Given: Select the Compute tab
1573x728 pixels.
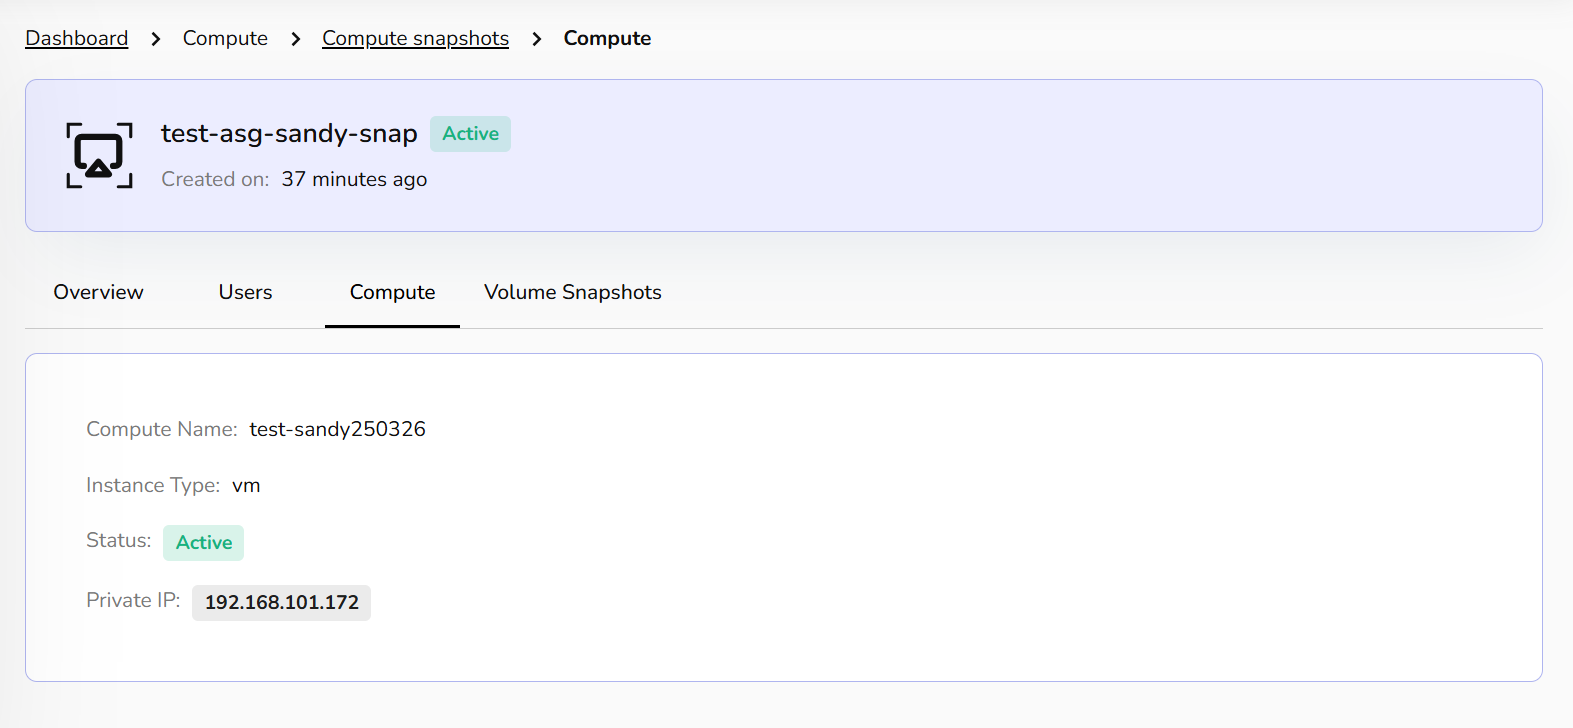Looking at the screenshot, I should point(392,292).
